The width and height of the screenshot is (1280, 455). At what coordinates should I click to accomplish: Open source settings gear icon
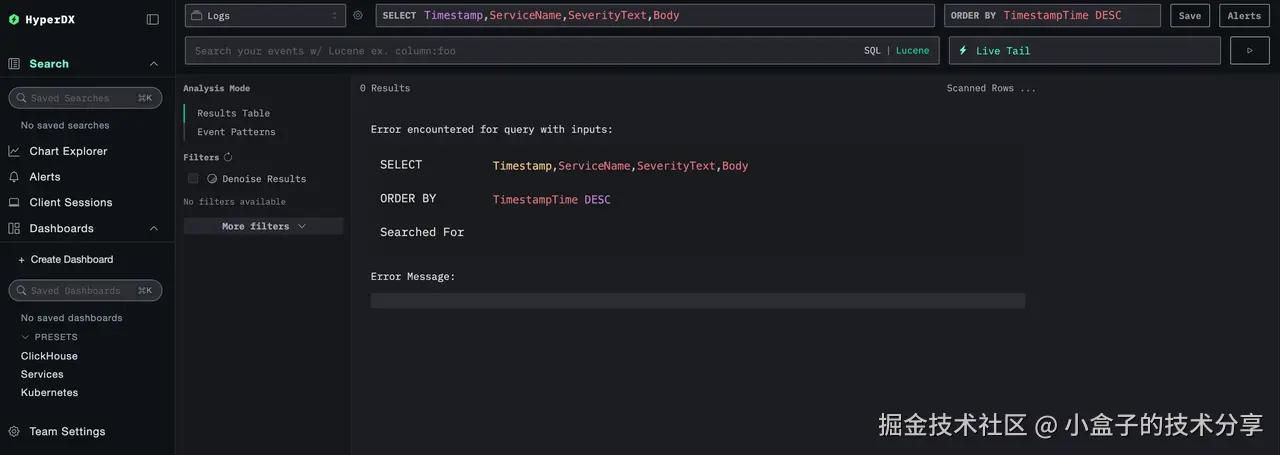[358, 16]
